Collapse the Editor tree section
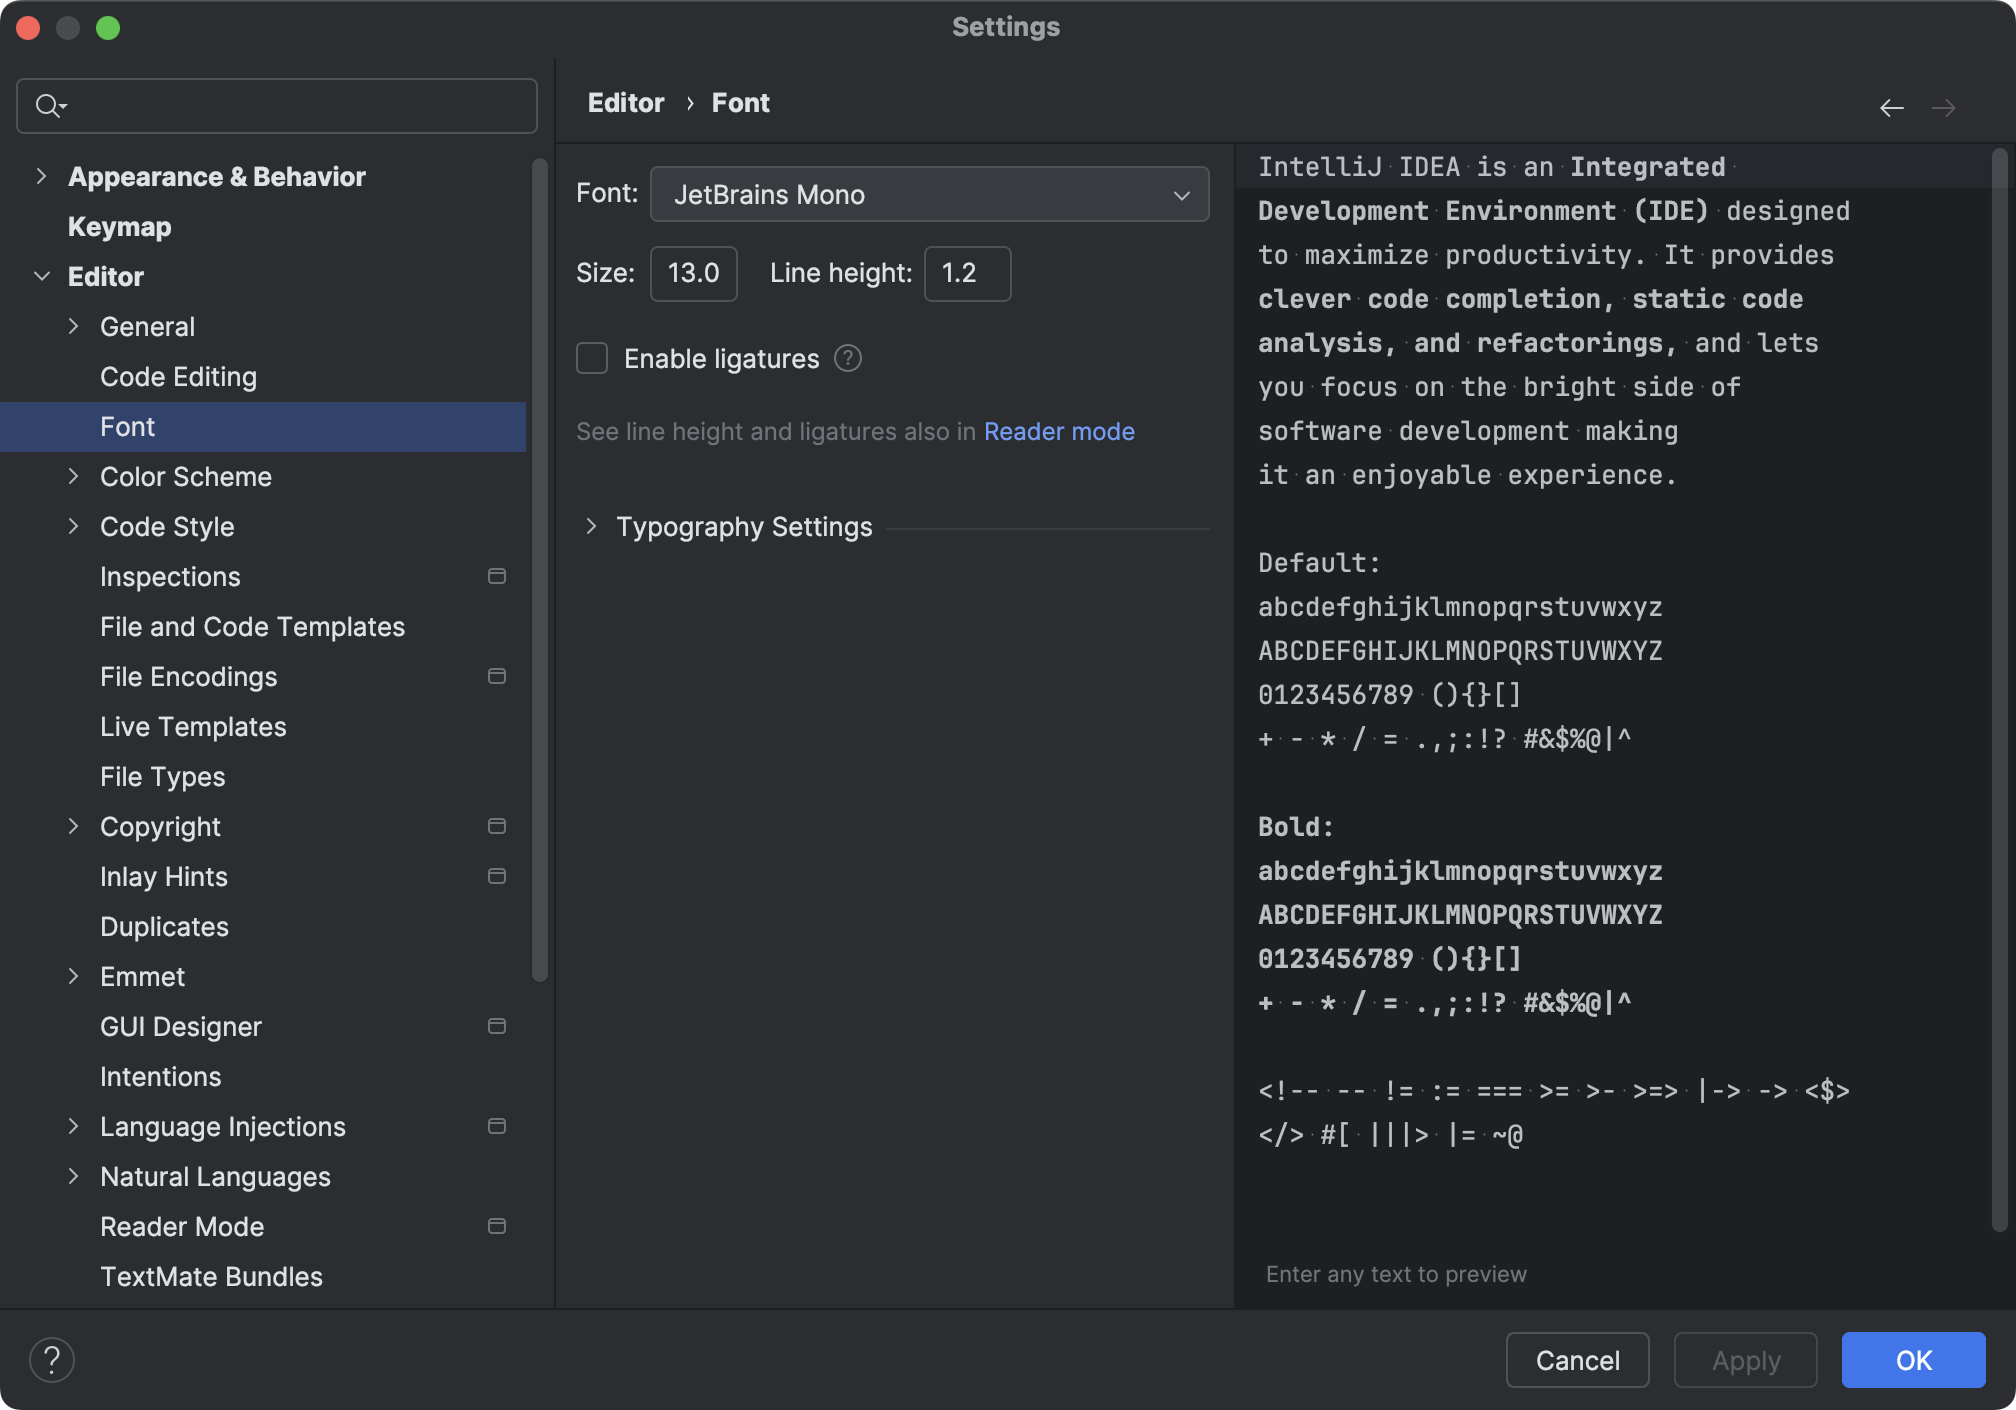The height and width of the screenshot is (1410, 2016). 42,276
